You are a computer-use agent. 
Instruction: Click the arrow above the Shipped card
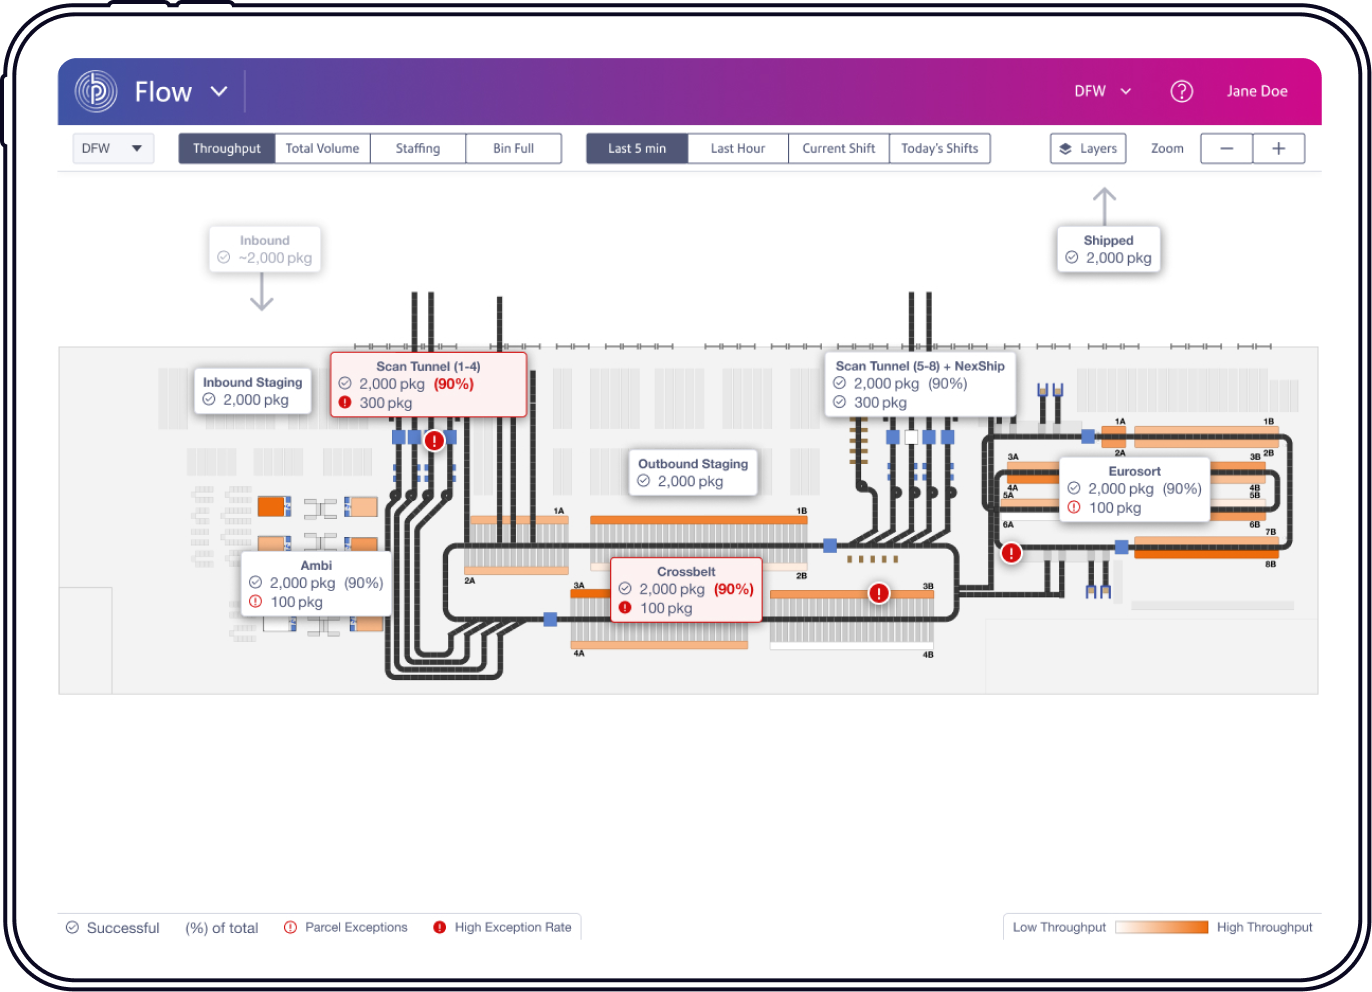[1104, 205]
